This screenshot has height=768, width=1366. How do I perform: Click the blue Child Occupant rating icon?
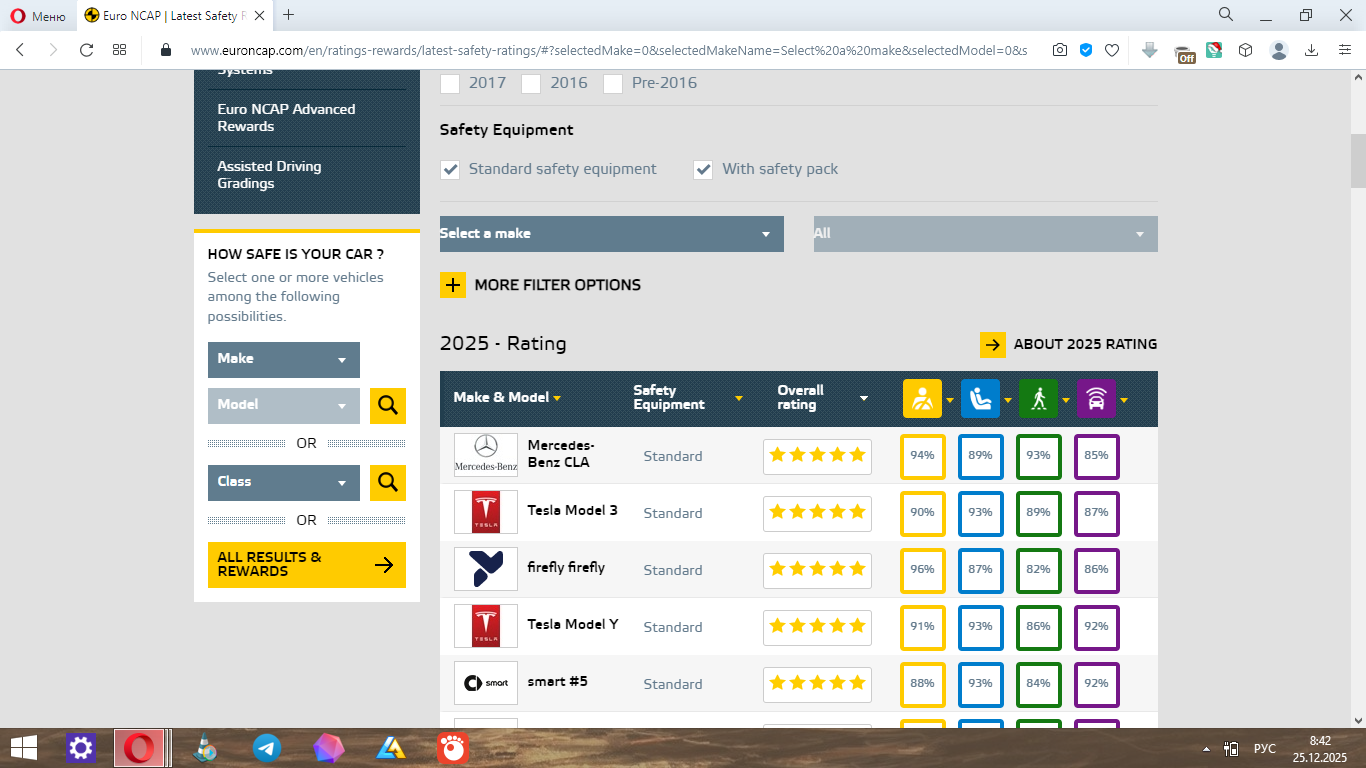[x=980, y=399]
